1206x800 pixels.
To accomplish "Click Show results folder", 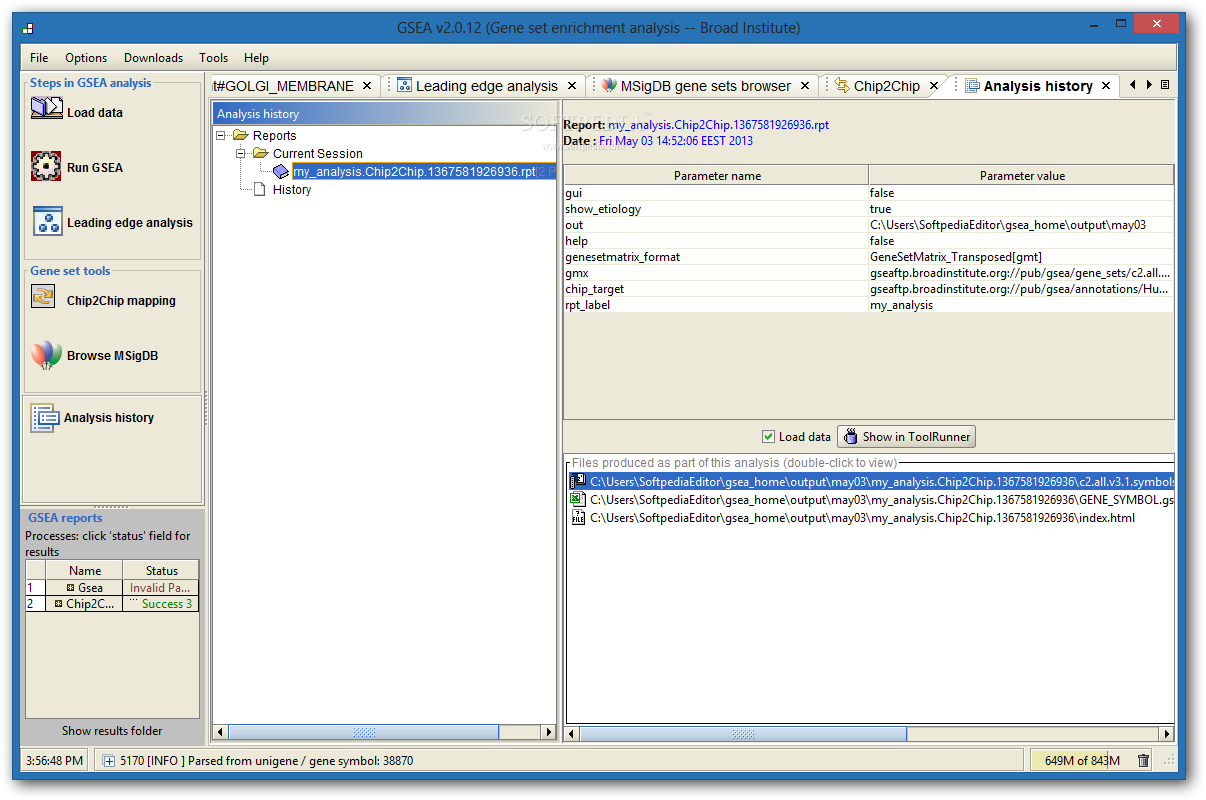I will click(112, 731).
